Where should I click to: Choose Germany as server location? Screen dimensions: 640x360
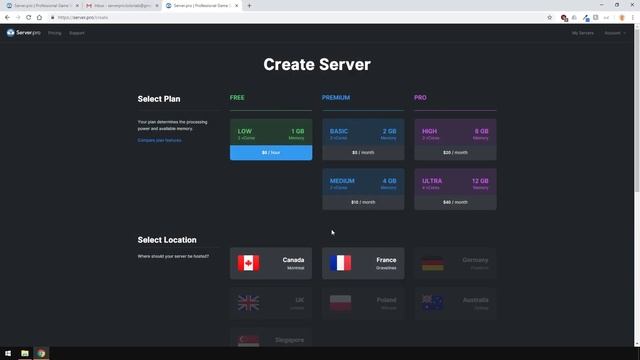pos(456,263)
